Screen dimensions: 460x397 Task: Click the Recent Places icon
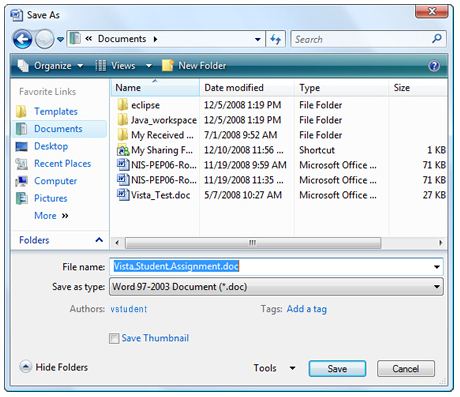pos(21,164)
